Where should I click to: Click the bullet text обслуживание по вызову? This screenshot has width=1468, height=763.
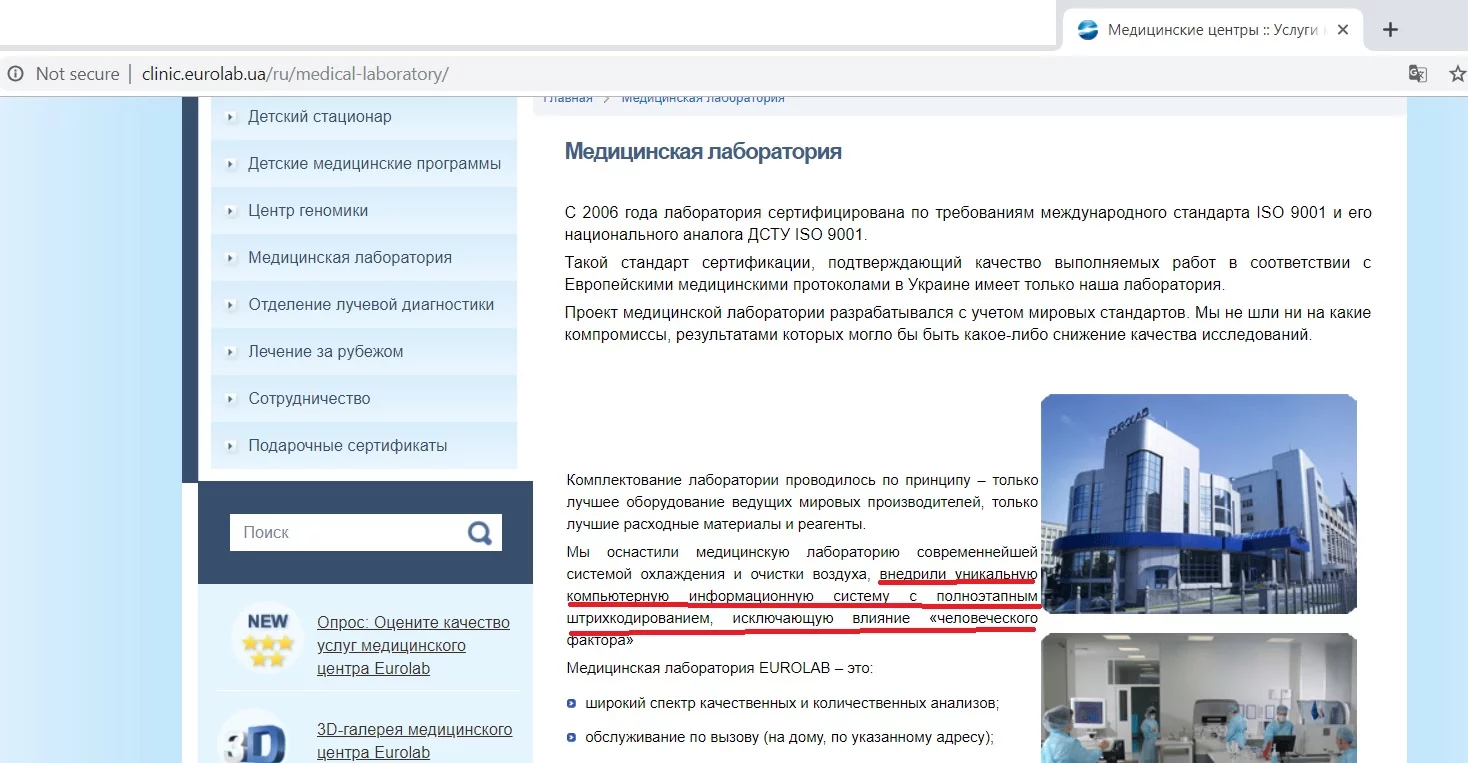coord(789,738)
